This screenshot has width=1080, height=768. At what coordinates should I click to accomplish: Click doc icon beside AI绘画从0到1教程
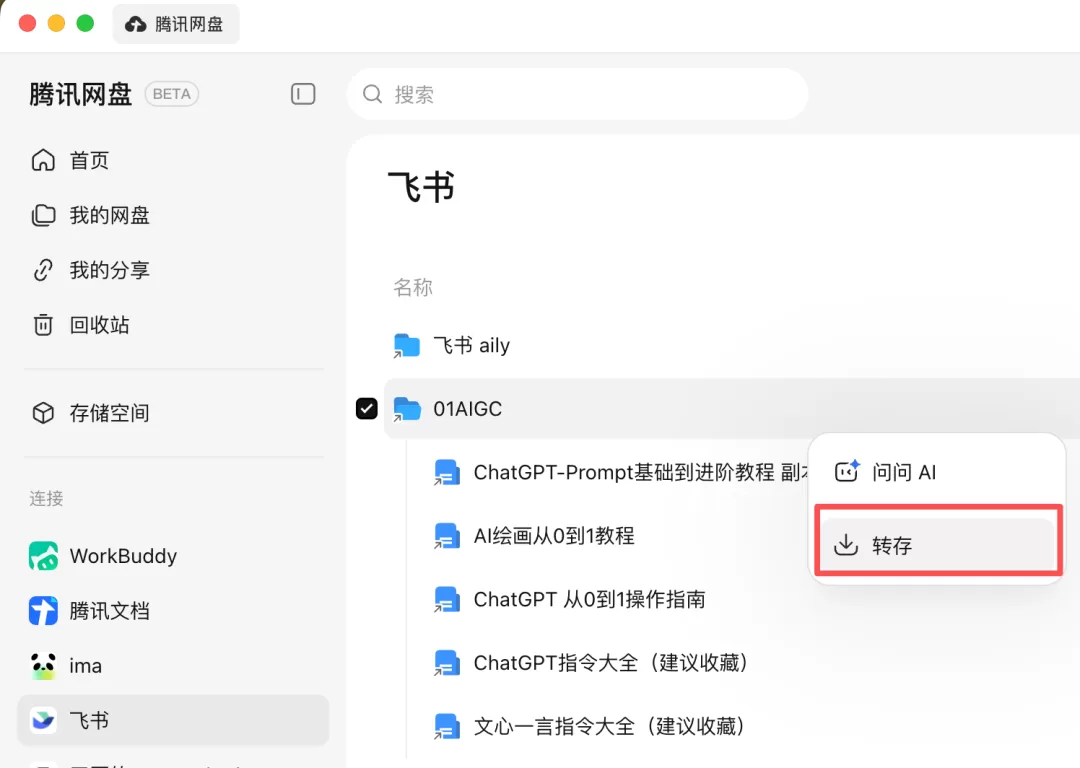point(447,536)
